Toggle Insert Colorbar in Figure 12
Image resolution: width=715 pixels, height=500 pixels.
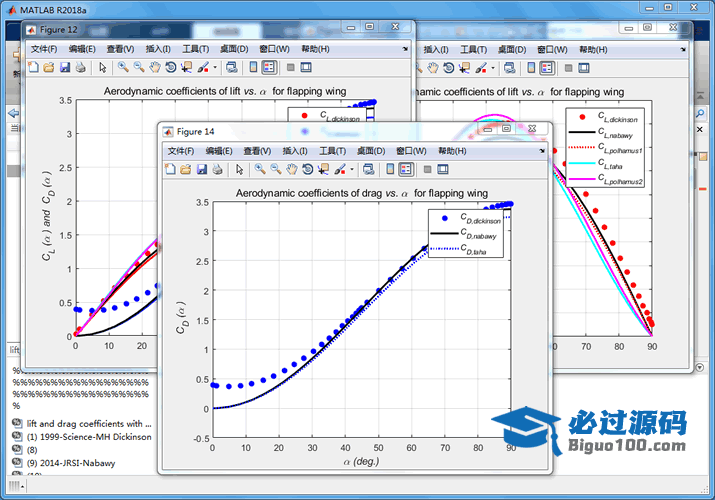pos(253,67)
